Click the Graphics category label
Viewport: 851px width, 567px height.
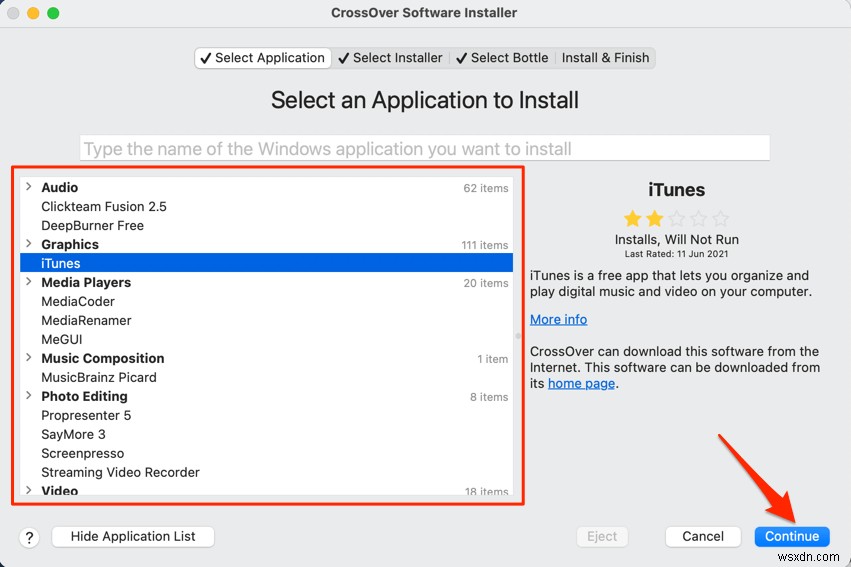pyautogui.click(x=70, y=244)
